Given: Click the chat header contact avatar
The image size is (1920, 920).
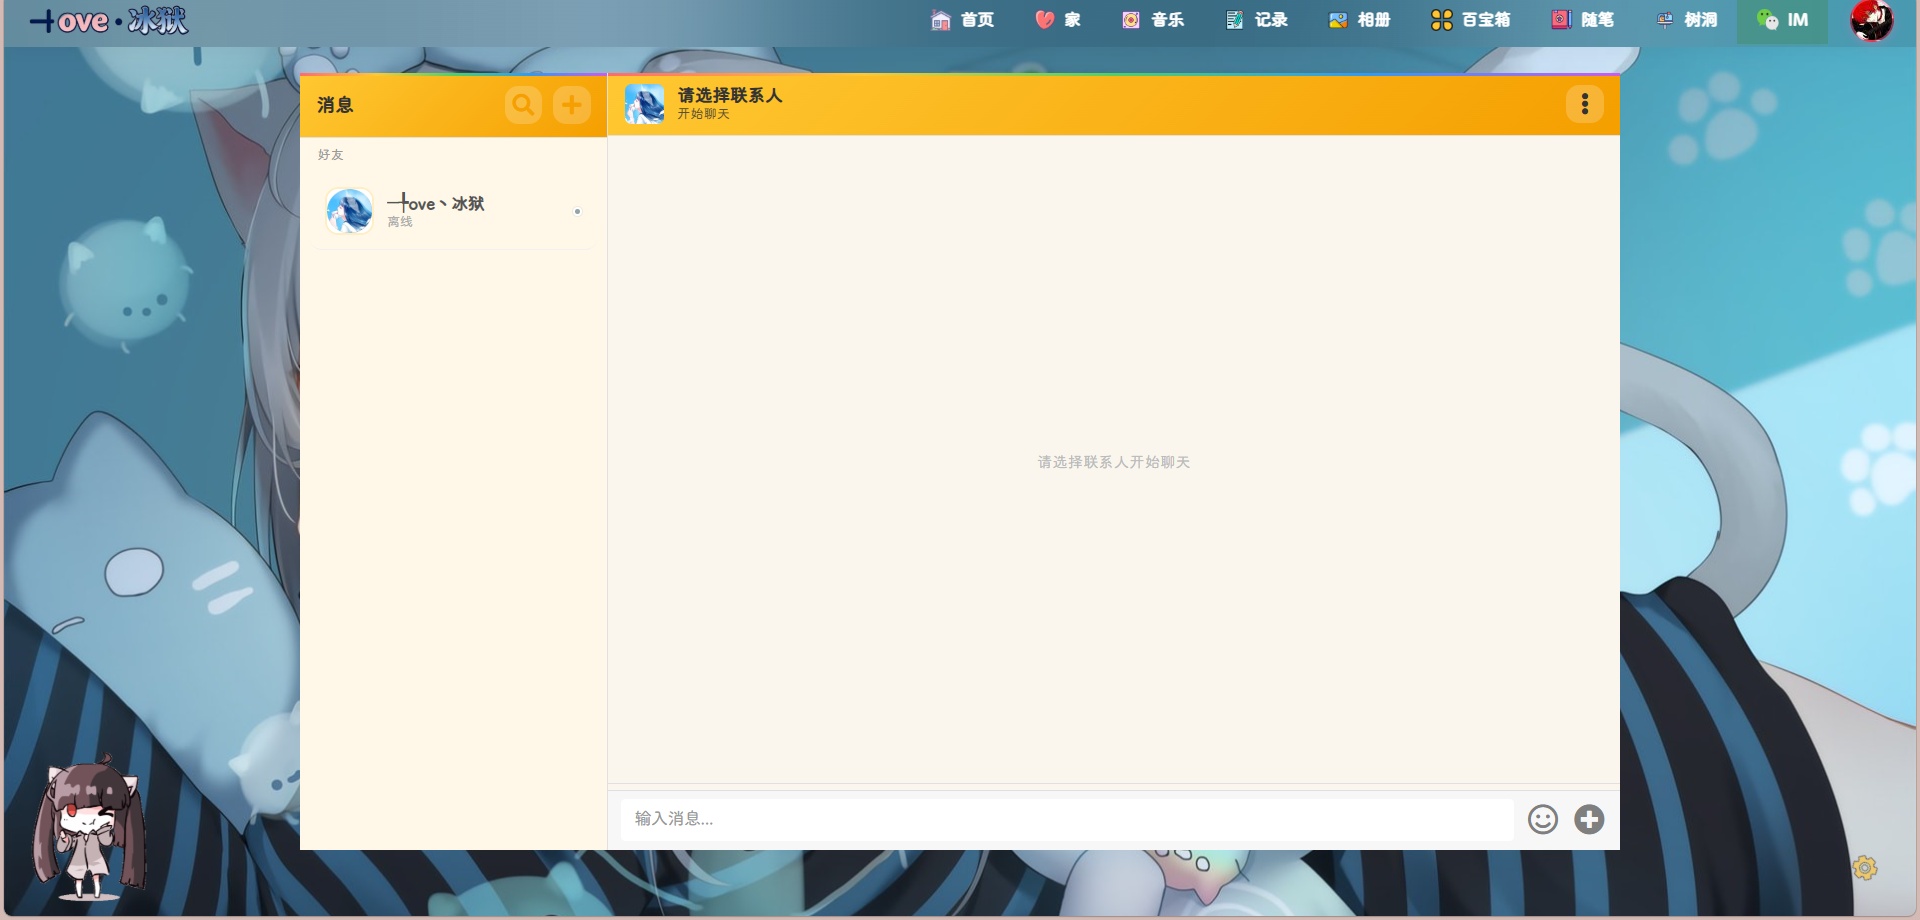Looking at the screenshot, I should pos(644,104).
